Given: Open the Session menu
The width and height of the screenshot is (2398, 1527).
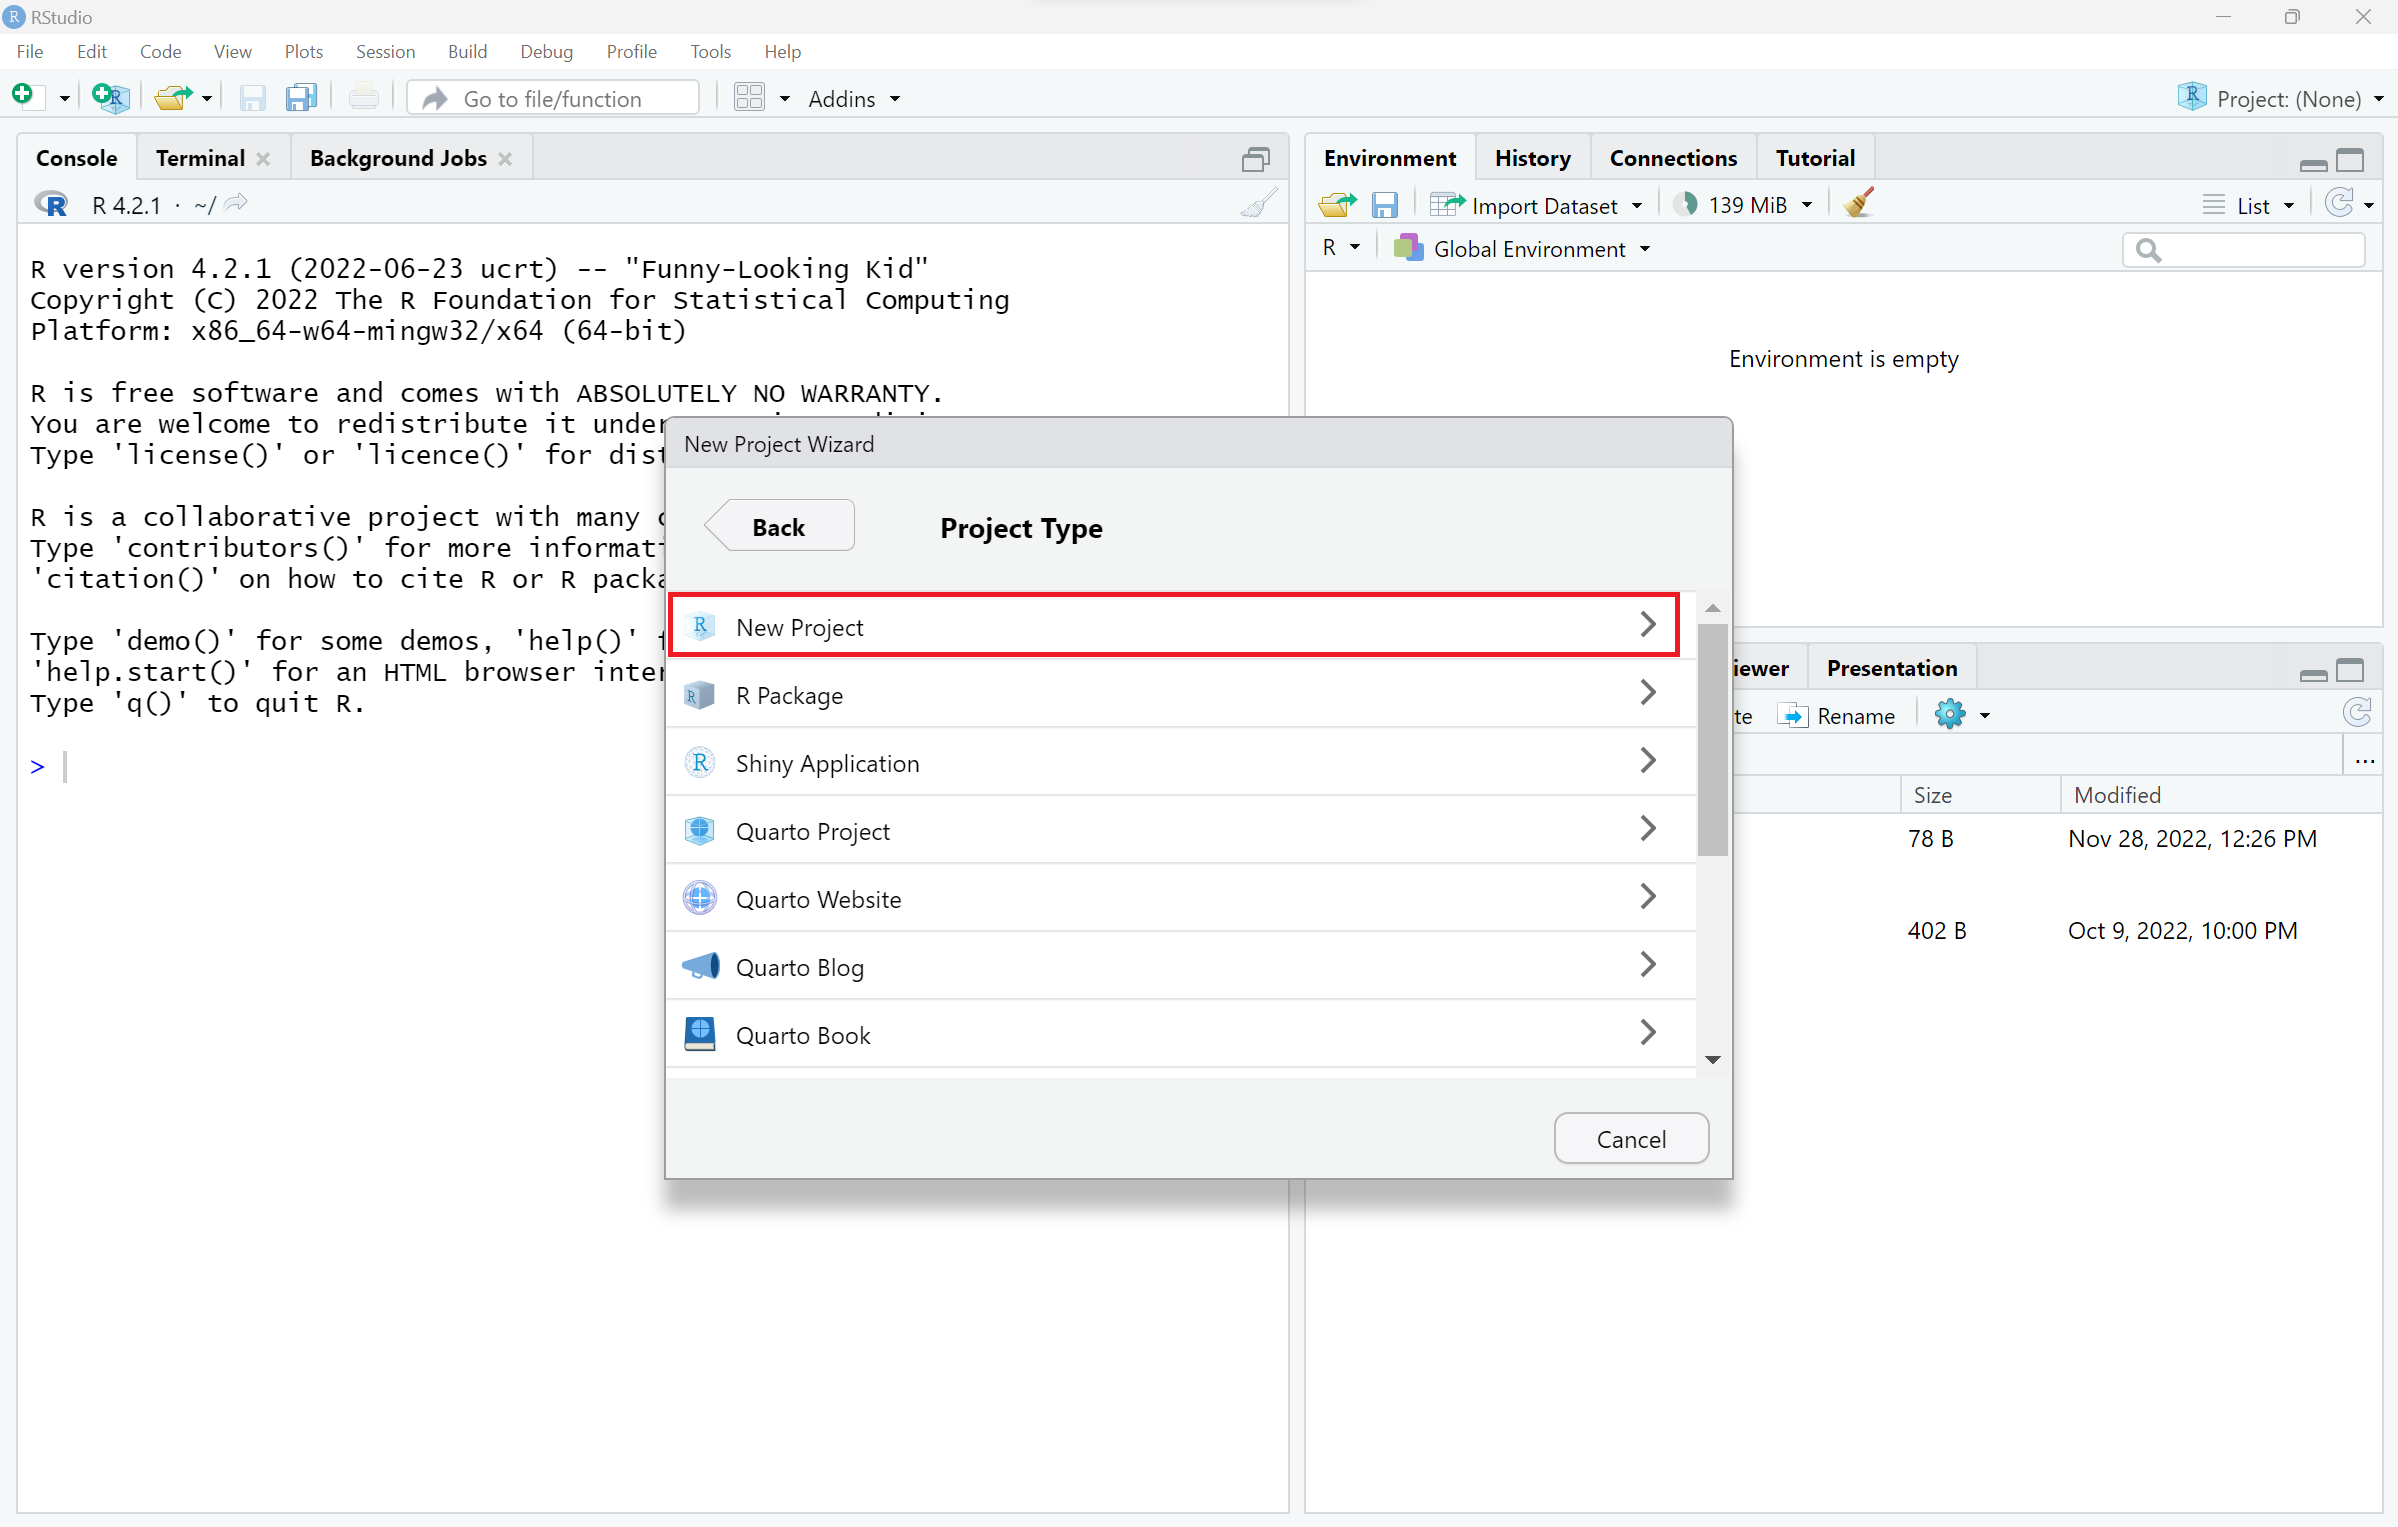Looking at the screenshot, I should pyautogui.click(x=385, y=51).
